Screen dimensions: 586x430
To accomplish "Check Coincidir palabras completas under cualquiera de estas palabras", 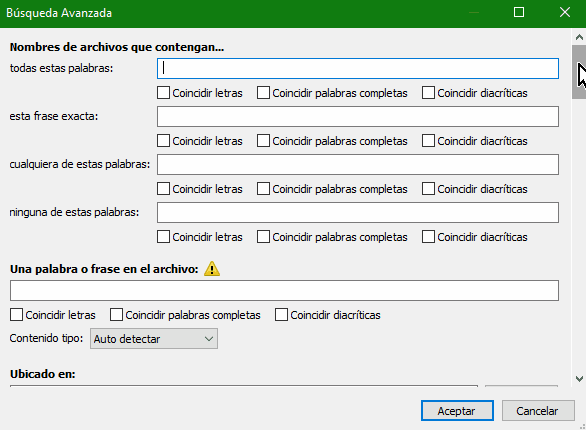I will tap(263, 189).
